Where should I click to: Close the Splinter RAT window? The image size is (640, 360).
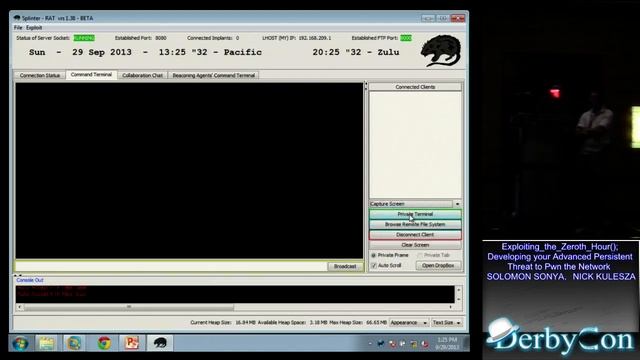point(458,18)
